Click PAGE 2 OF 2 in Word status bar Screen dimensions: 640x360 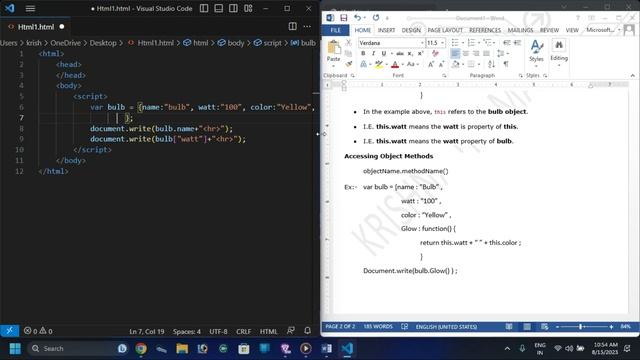coord(340,327)
